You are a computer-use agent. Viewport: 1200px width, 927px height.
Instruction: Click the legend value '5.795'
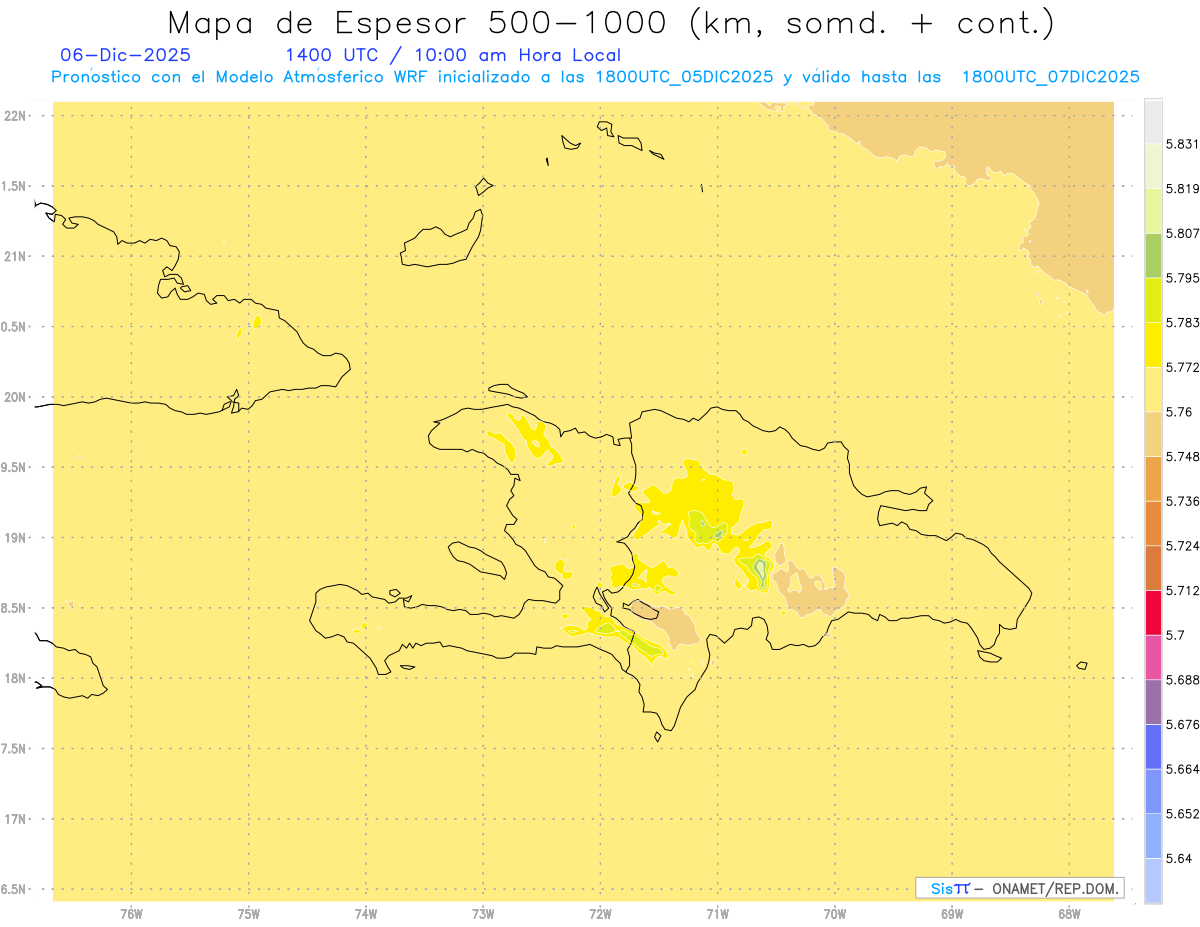coord(1183,278)
